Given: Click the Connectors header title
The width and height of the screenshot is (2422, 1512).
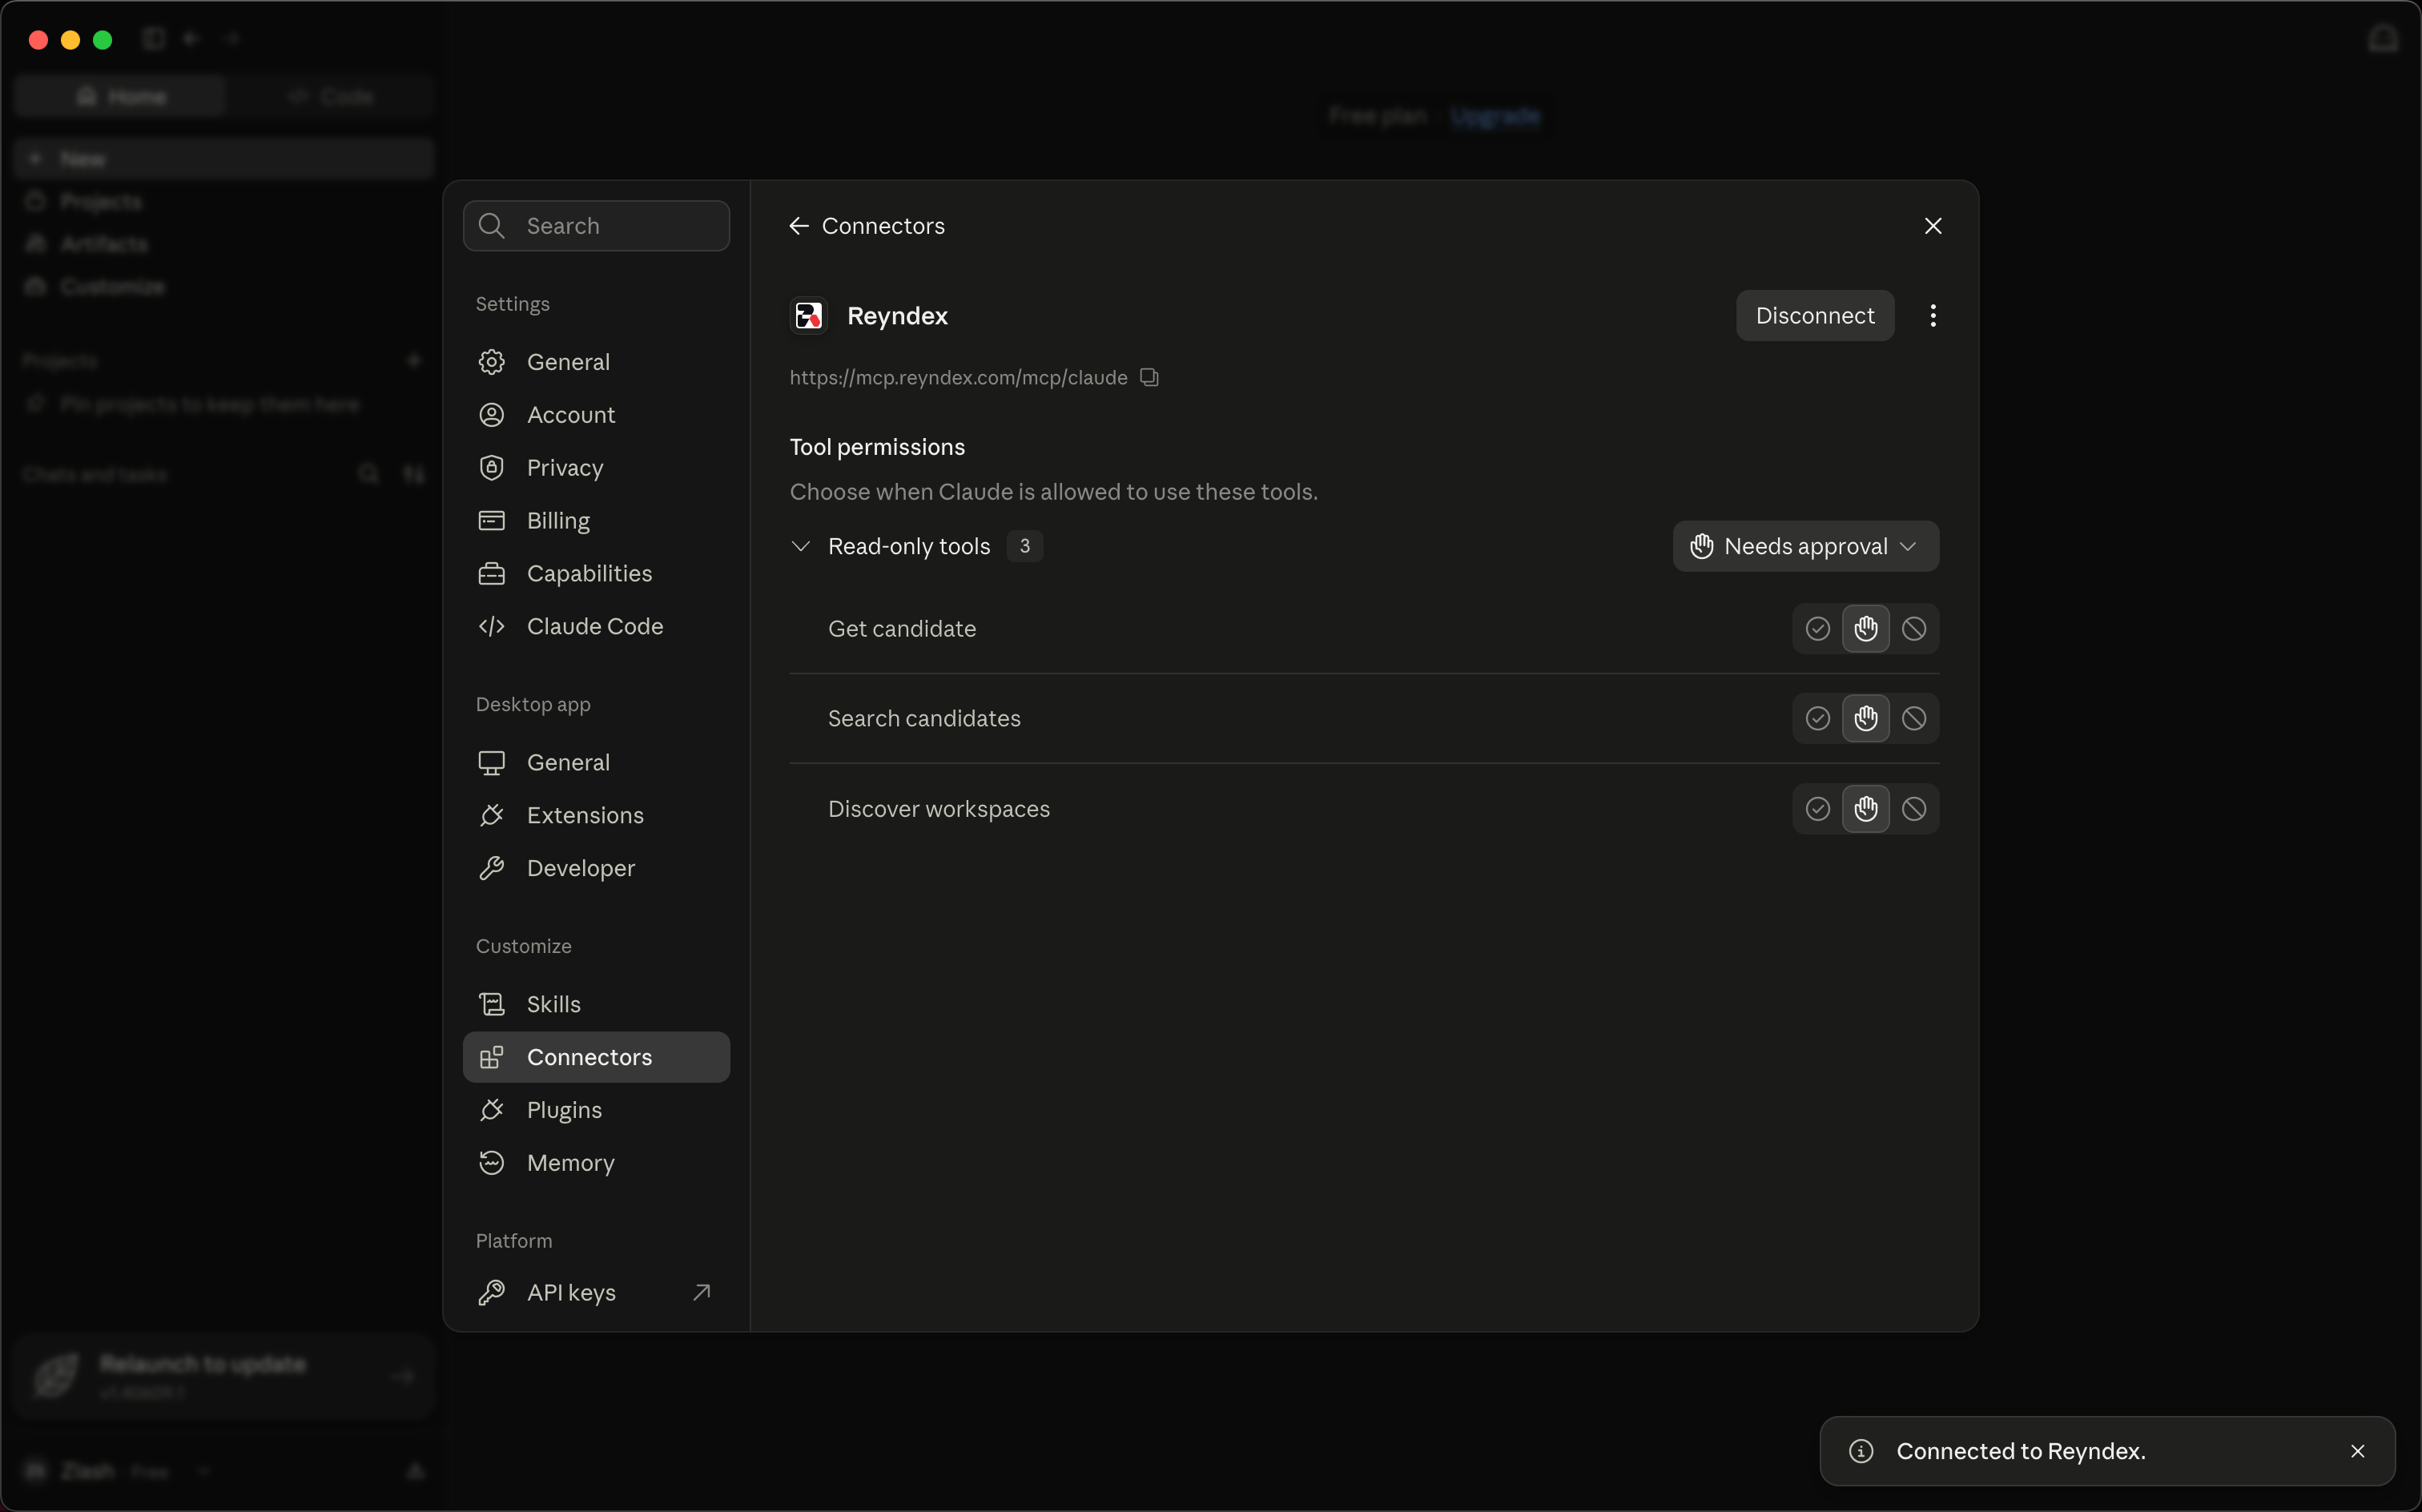Looking at the screenshot, I should [883, 226].
